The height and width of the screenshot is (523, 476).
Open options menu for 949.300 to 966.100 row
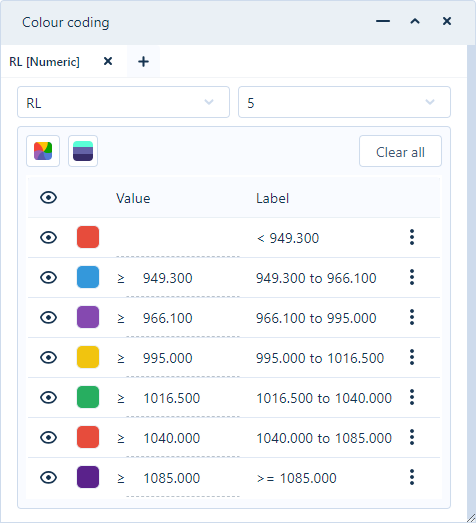[412, 278]
